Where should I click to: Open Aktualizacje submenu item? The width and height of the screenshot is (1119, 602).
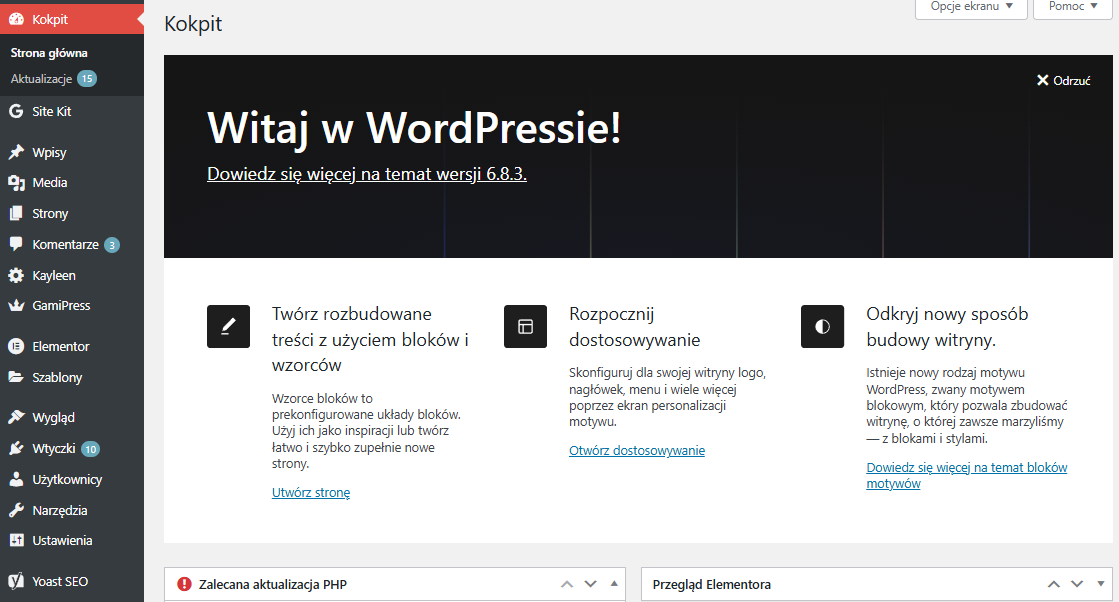pos(42,79)
